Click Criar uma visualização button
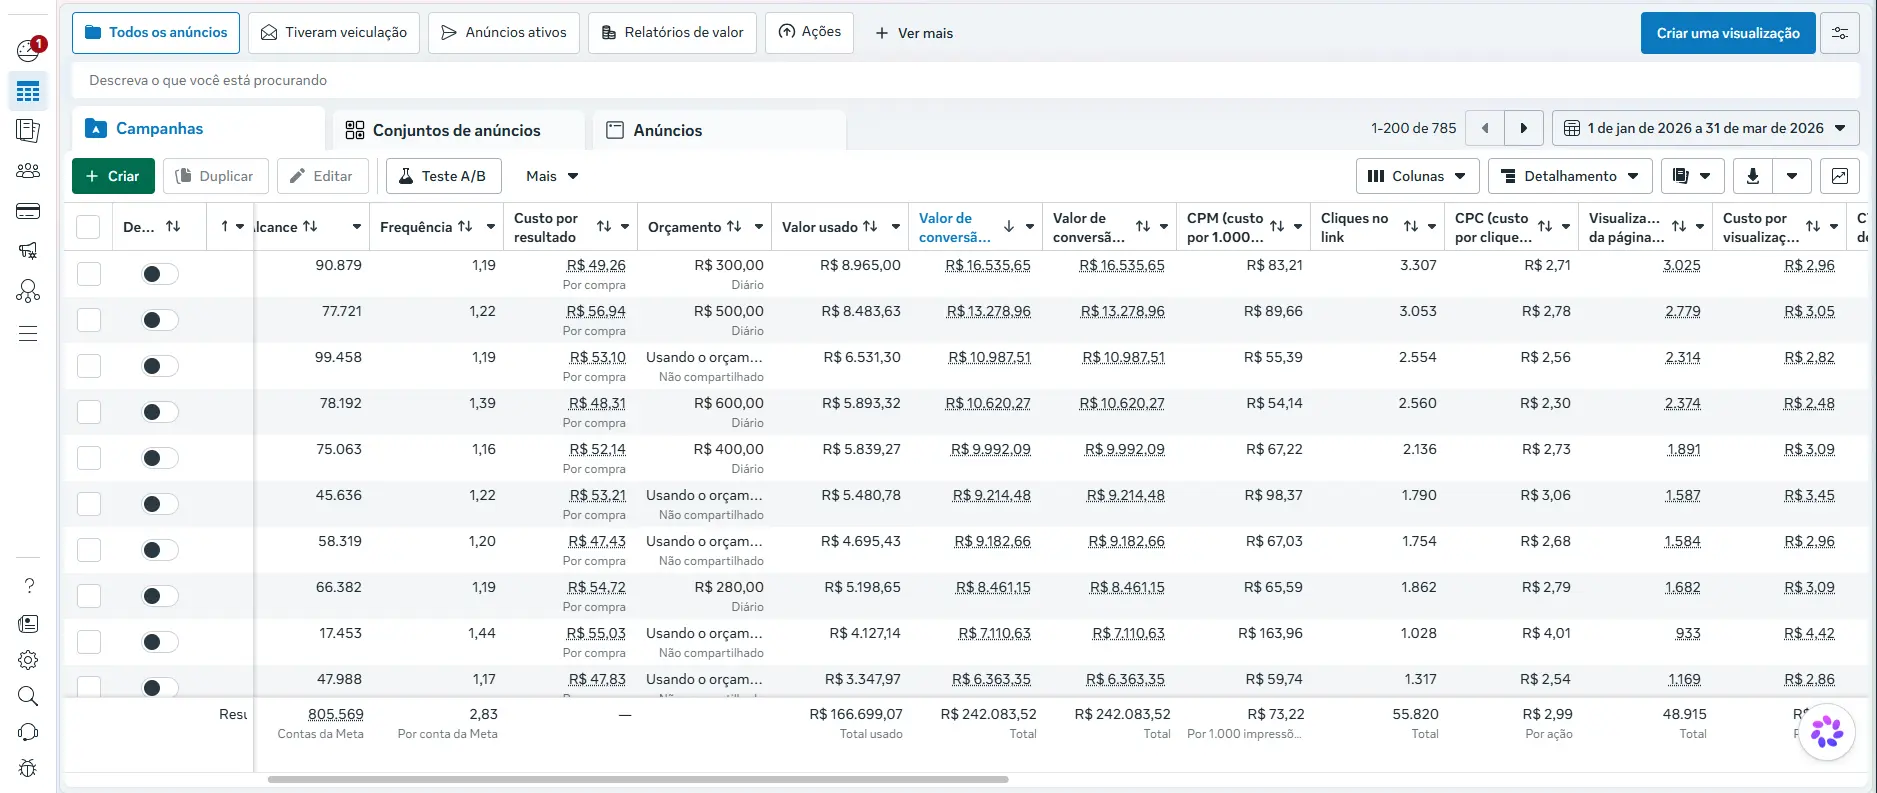Viewport: 1877px width, 793px height. 1728,33
